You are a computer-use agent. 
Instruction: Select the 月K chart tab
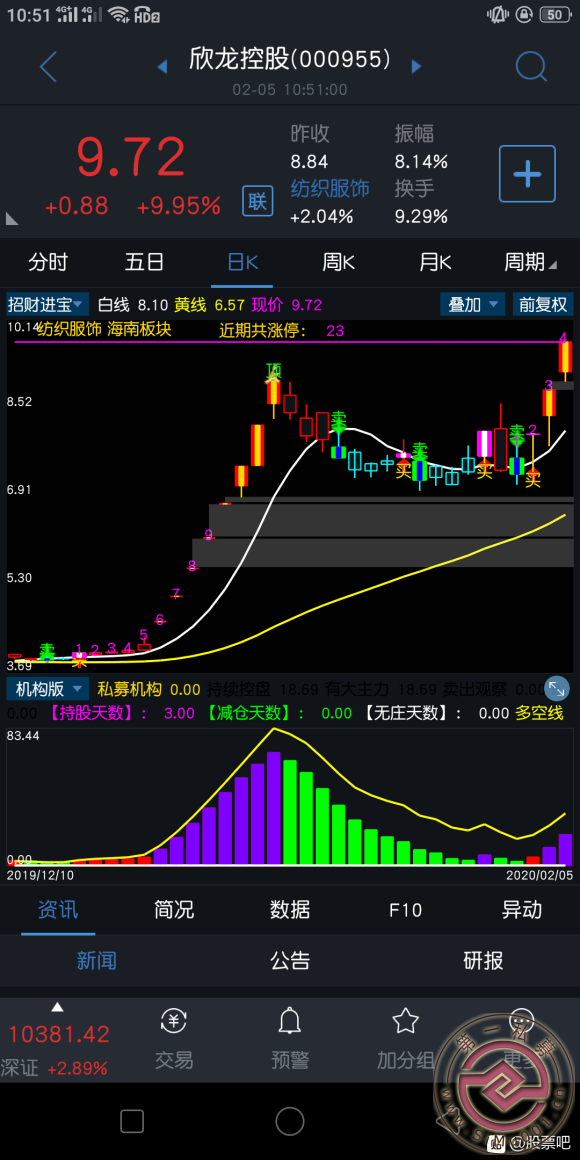pyautogui.click(x=435, y=262)
